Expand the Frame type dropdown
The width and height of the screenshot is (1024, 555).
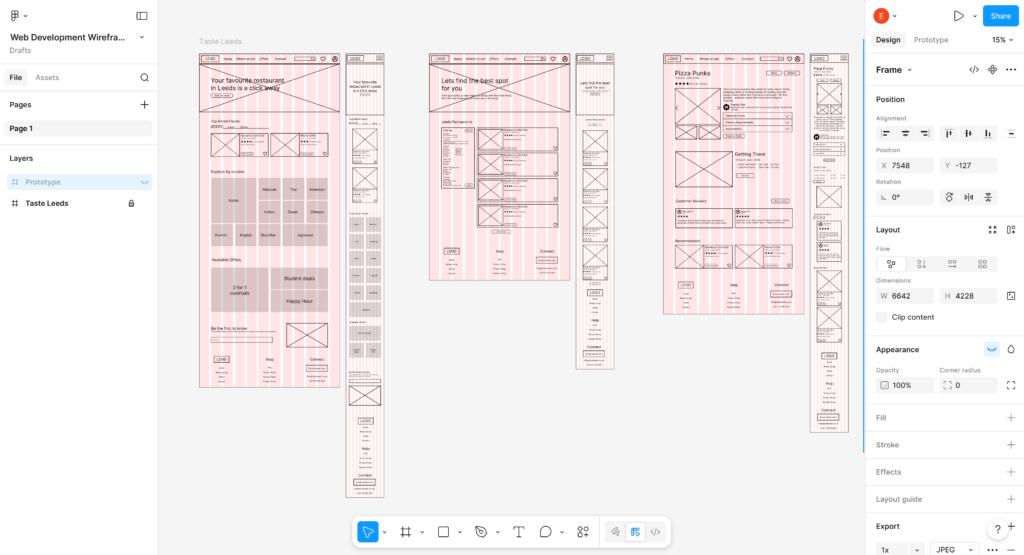894,70
